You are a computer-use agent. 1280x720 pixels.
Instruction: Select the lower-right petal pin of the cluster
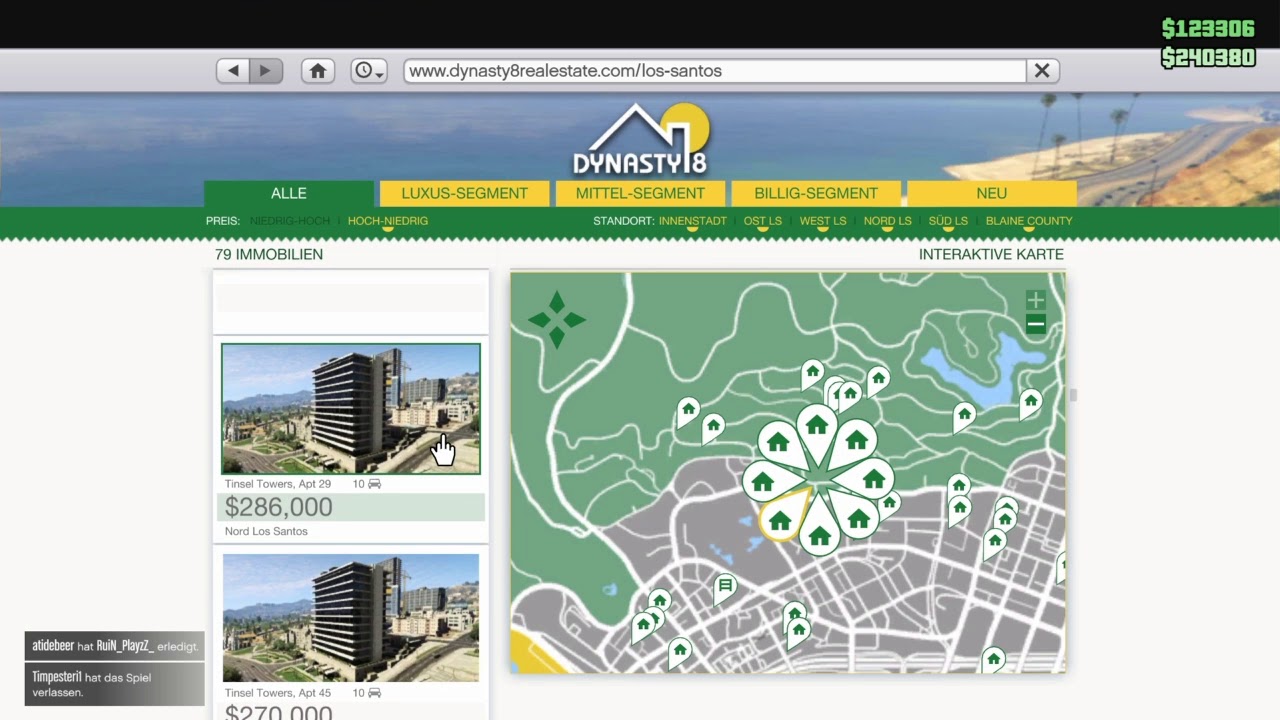pyautogui.click(x=856, y=516)
